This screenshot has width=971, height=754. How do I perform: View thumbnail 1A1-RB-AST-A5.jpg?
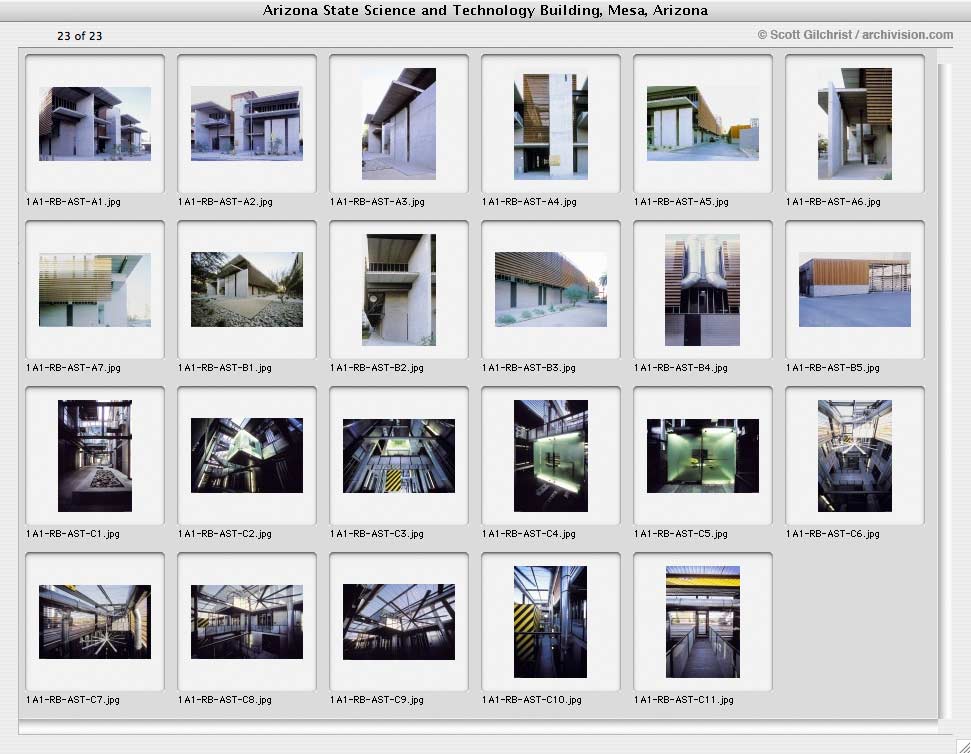[703, 124]
